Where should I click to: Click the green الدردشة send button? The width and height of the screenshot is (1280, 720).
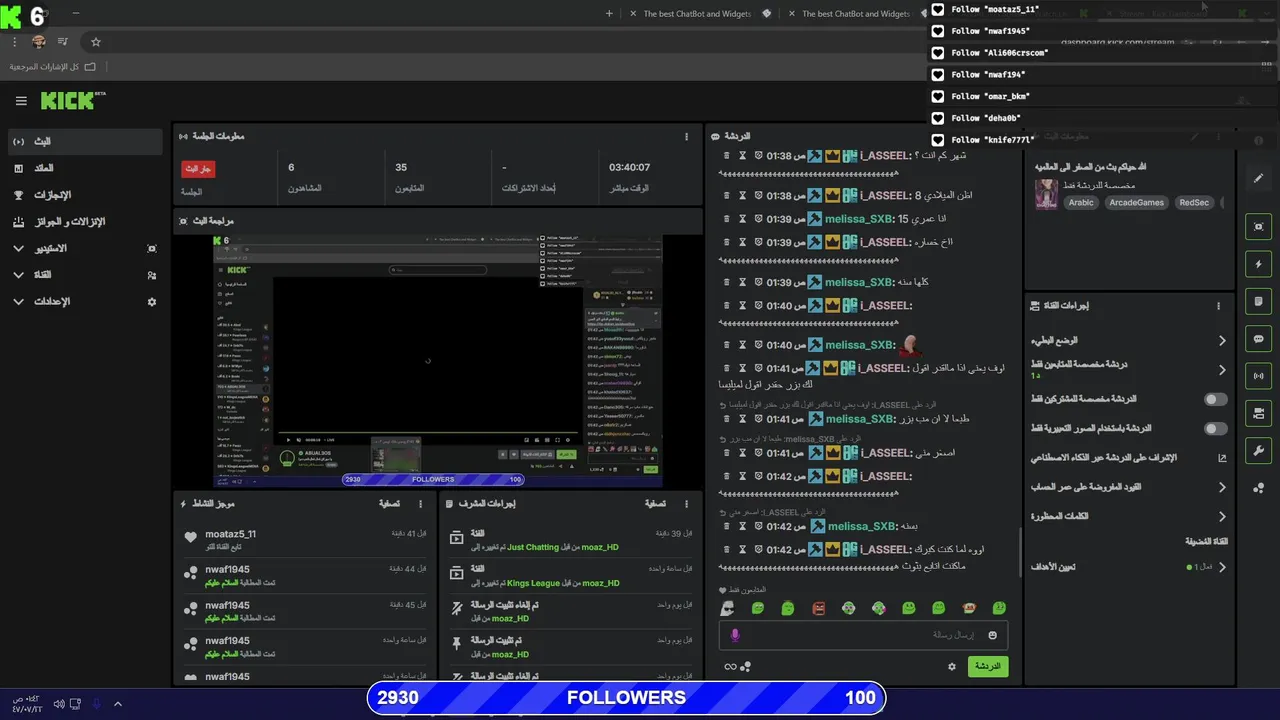click(988, 666)
